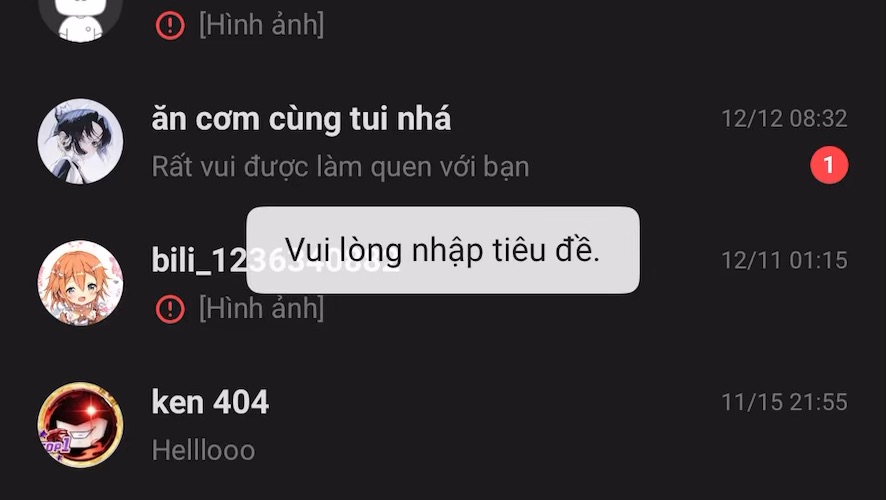Tap the red error icon in top conversation
Screen dimensions: 886x500
170,25
